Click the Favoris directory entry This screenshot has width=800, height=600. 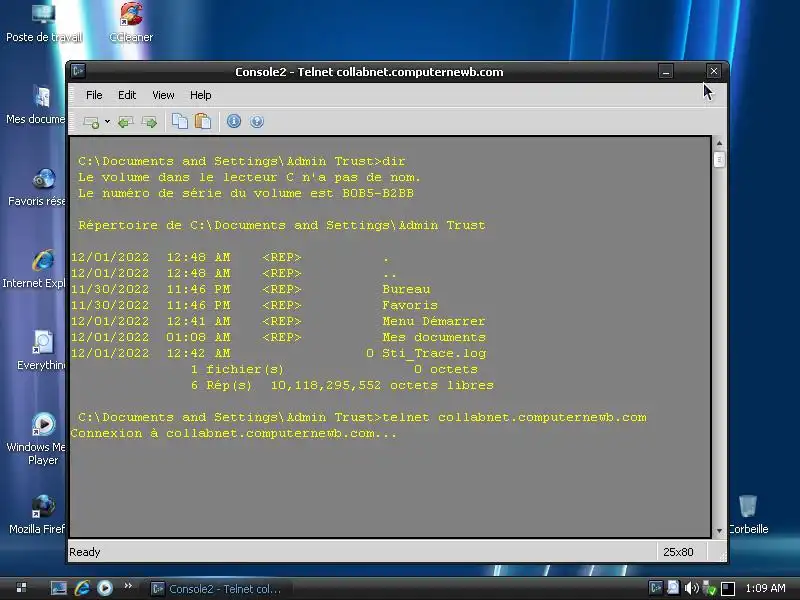click(x=410, y=305)
